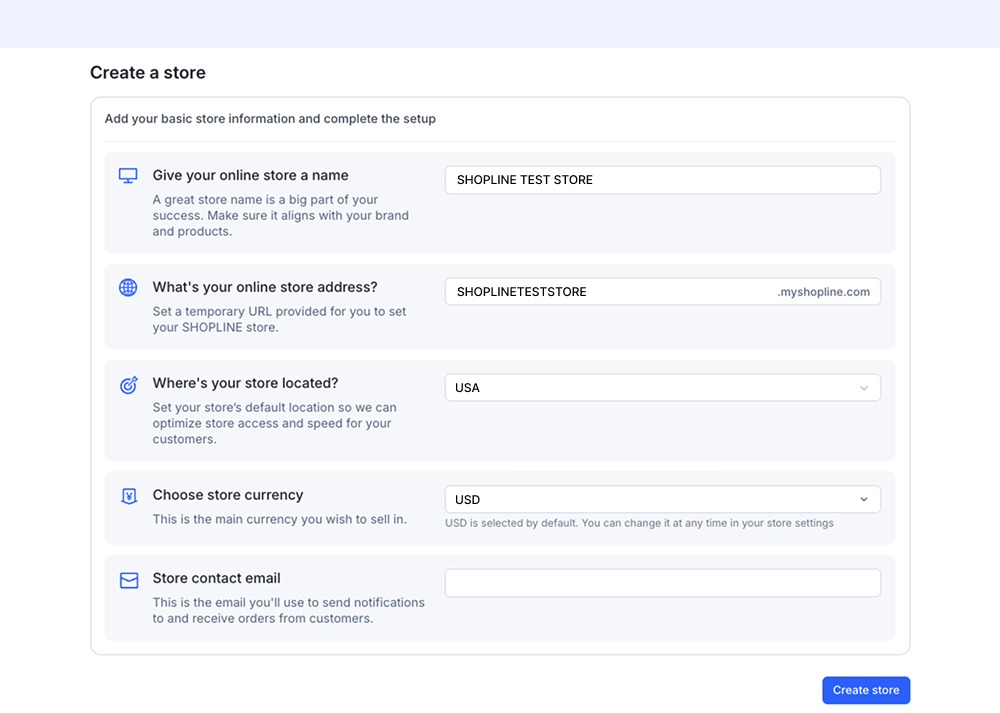Viewport: 1000px width, 713px height.
Task: Click the "Create a store" page heading
Action: 148,73
